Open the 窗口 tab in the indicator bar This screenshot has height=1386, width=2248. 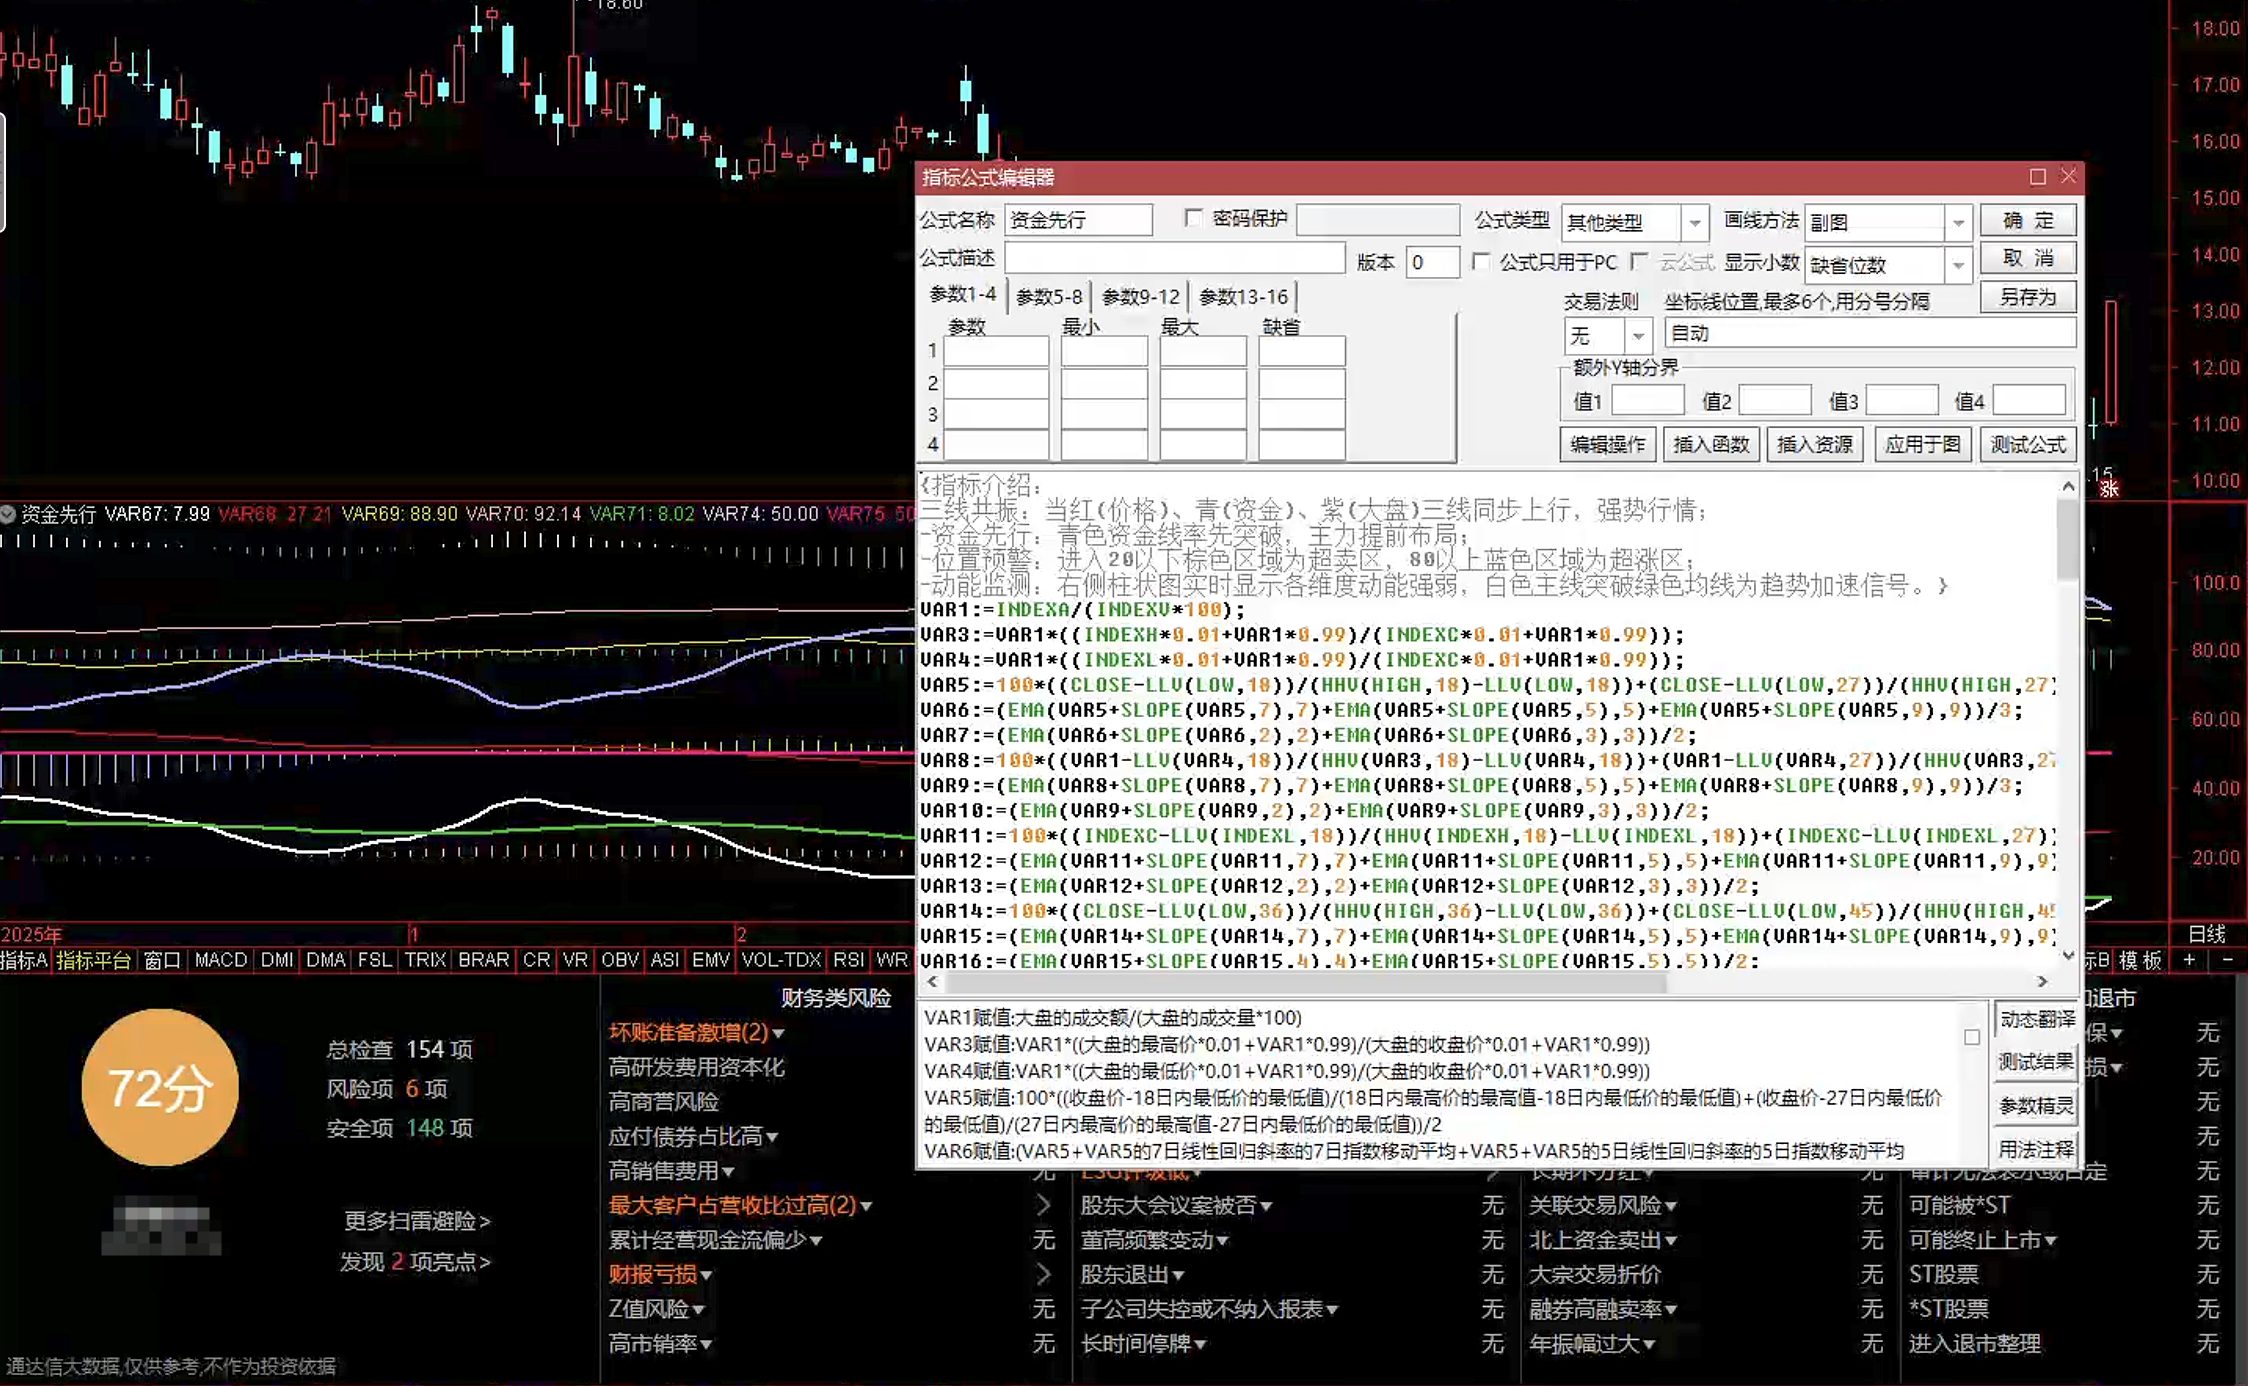[x=162, y=960]
